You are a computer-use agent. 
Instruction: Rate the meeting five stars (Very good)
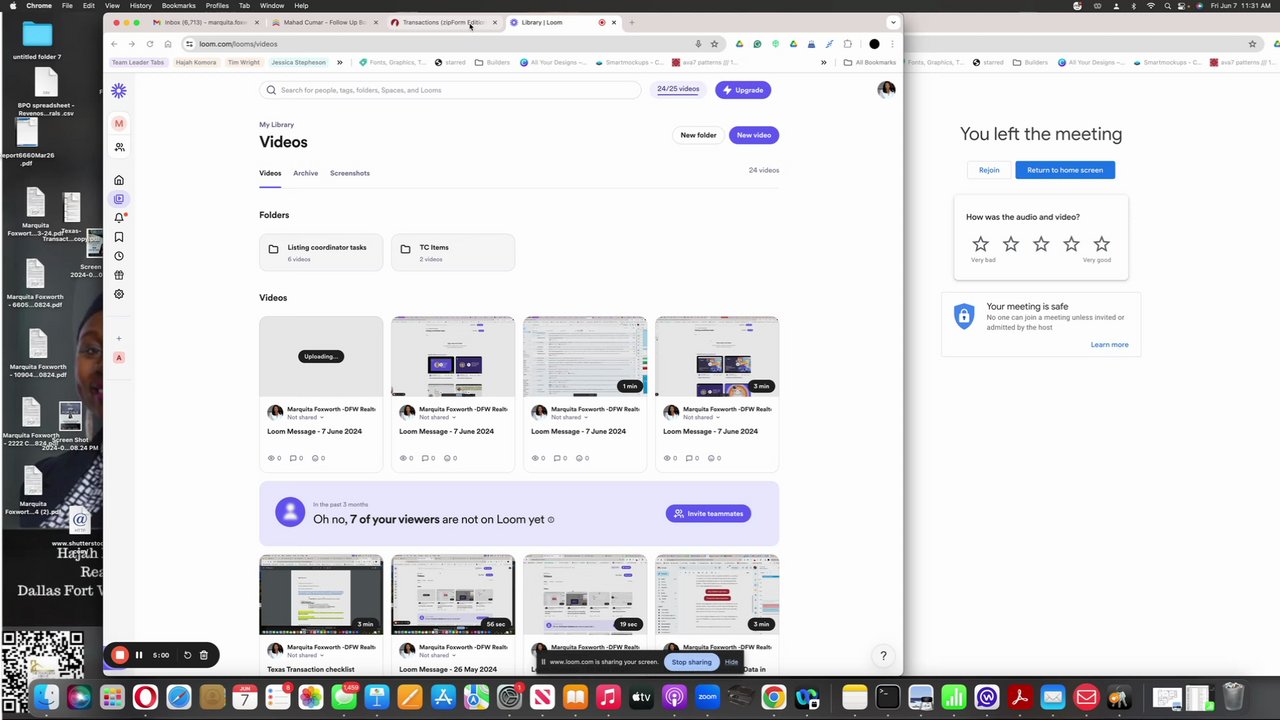click(x=1101, y=244)
